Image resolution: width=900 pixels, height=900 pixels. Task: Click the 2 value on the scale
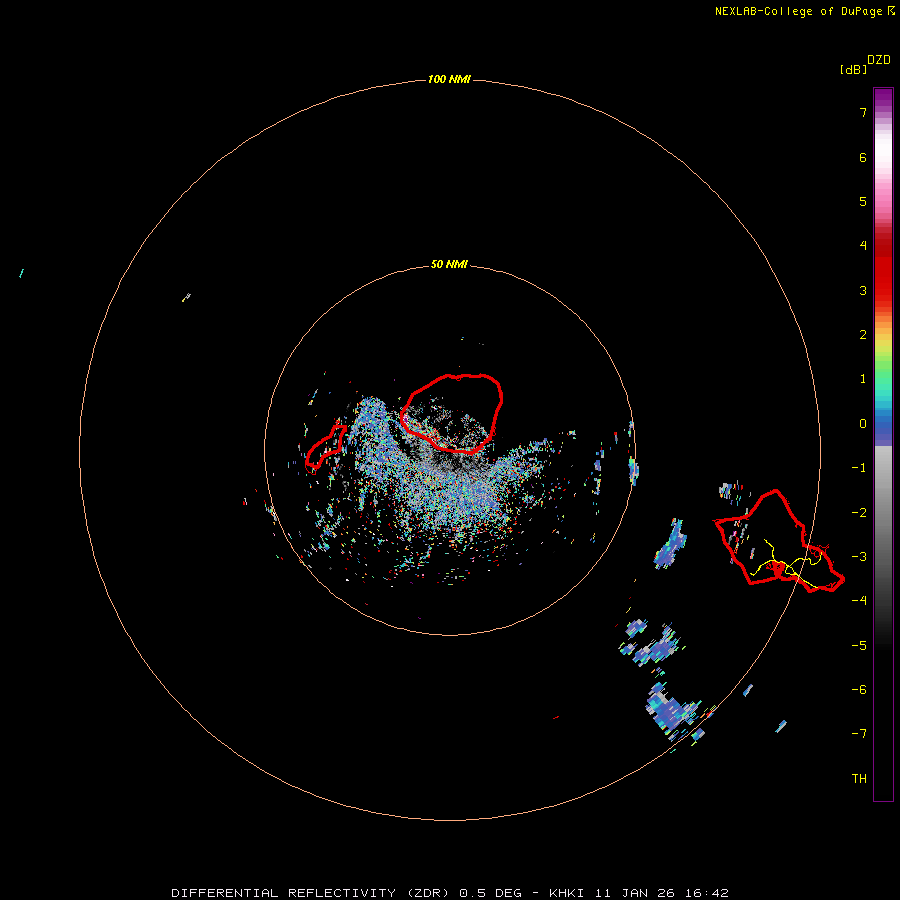(863, 335)
